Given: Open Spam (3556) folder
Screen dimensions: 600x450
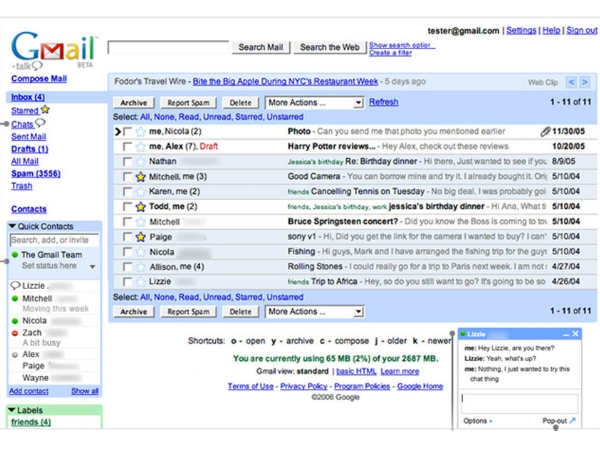Looking at the screenshot, I should (x=36, y=174).
